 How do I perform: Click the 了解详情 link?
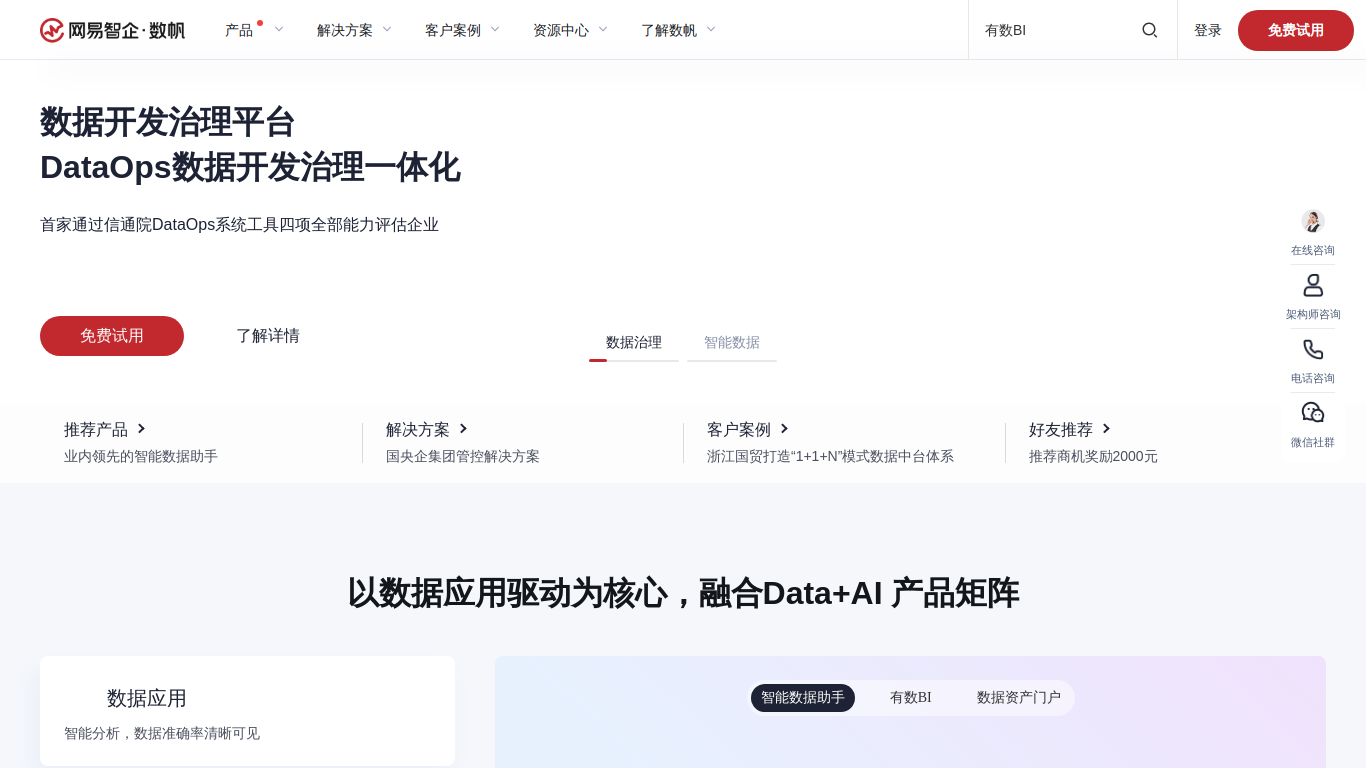(268, 336)
